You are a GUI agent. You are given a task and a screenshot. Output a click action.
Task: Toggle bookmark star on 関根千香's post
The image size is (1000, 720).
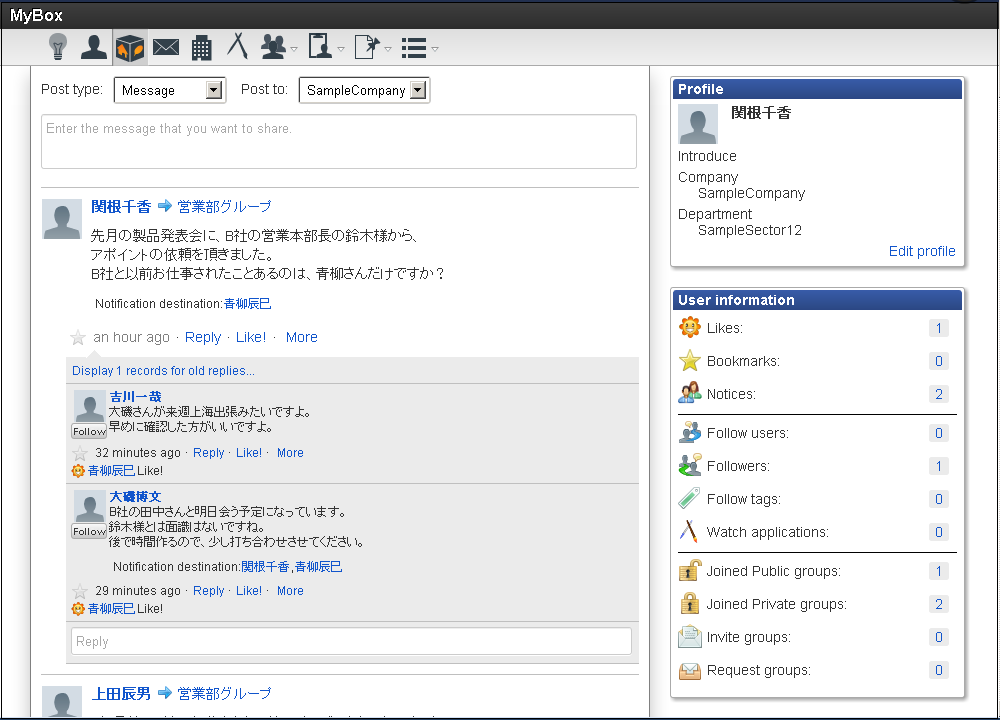pyautogui.click(x=78, y=338)
